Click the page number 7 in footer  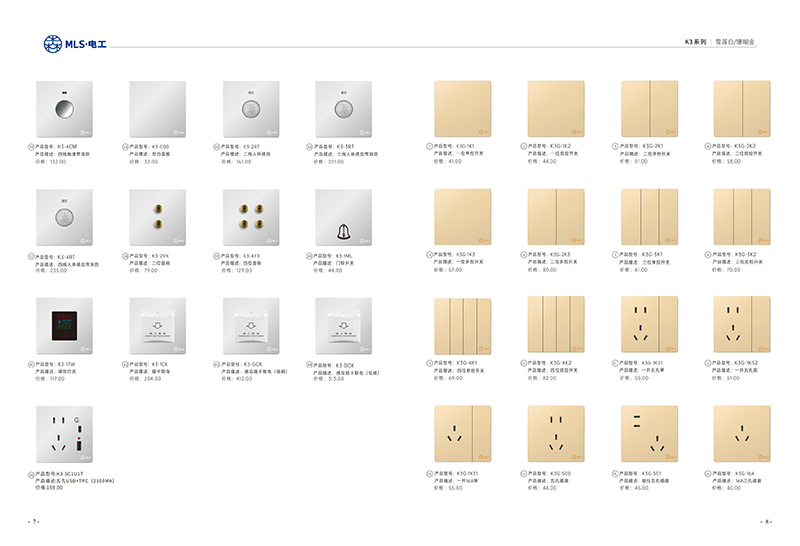point(34,522)
